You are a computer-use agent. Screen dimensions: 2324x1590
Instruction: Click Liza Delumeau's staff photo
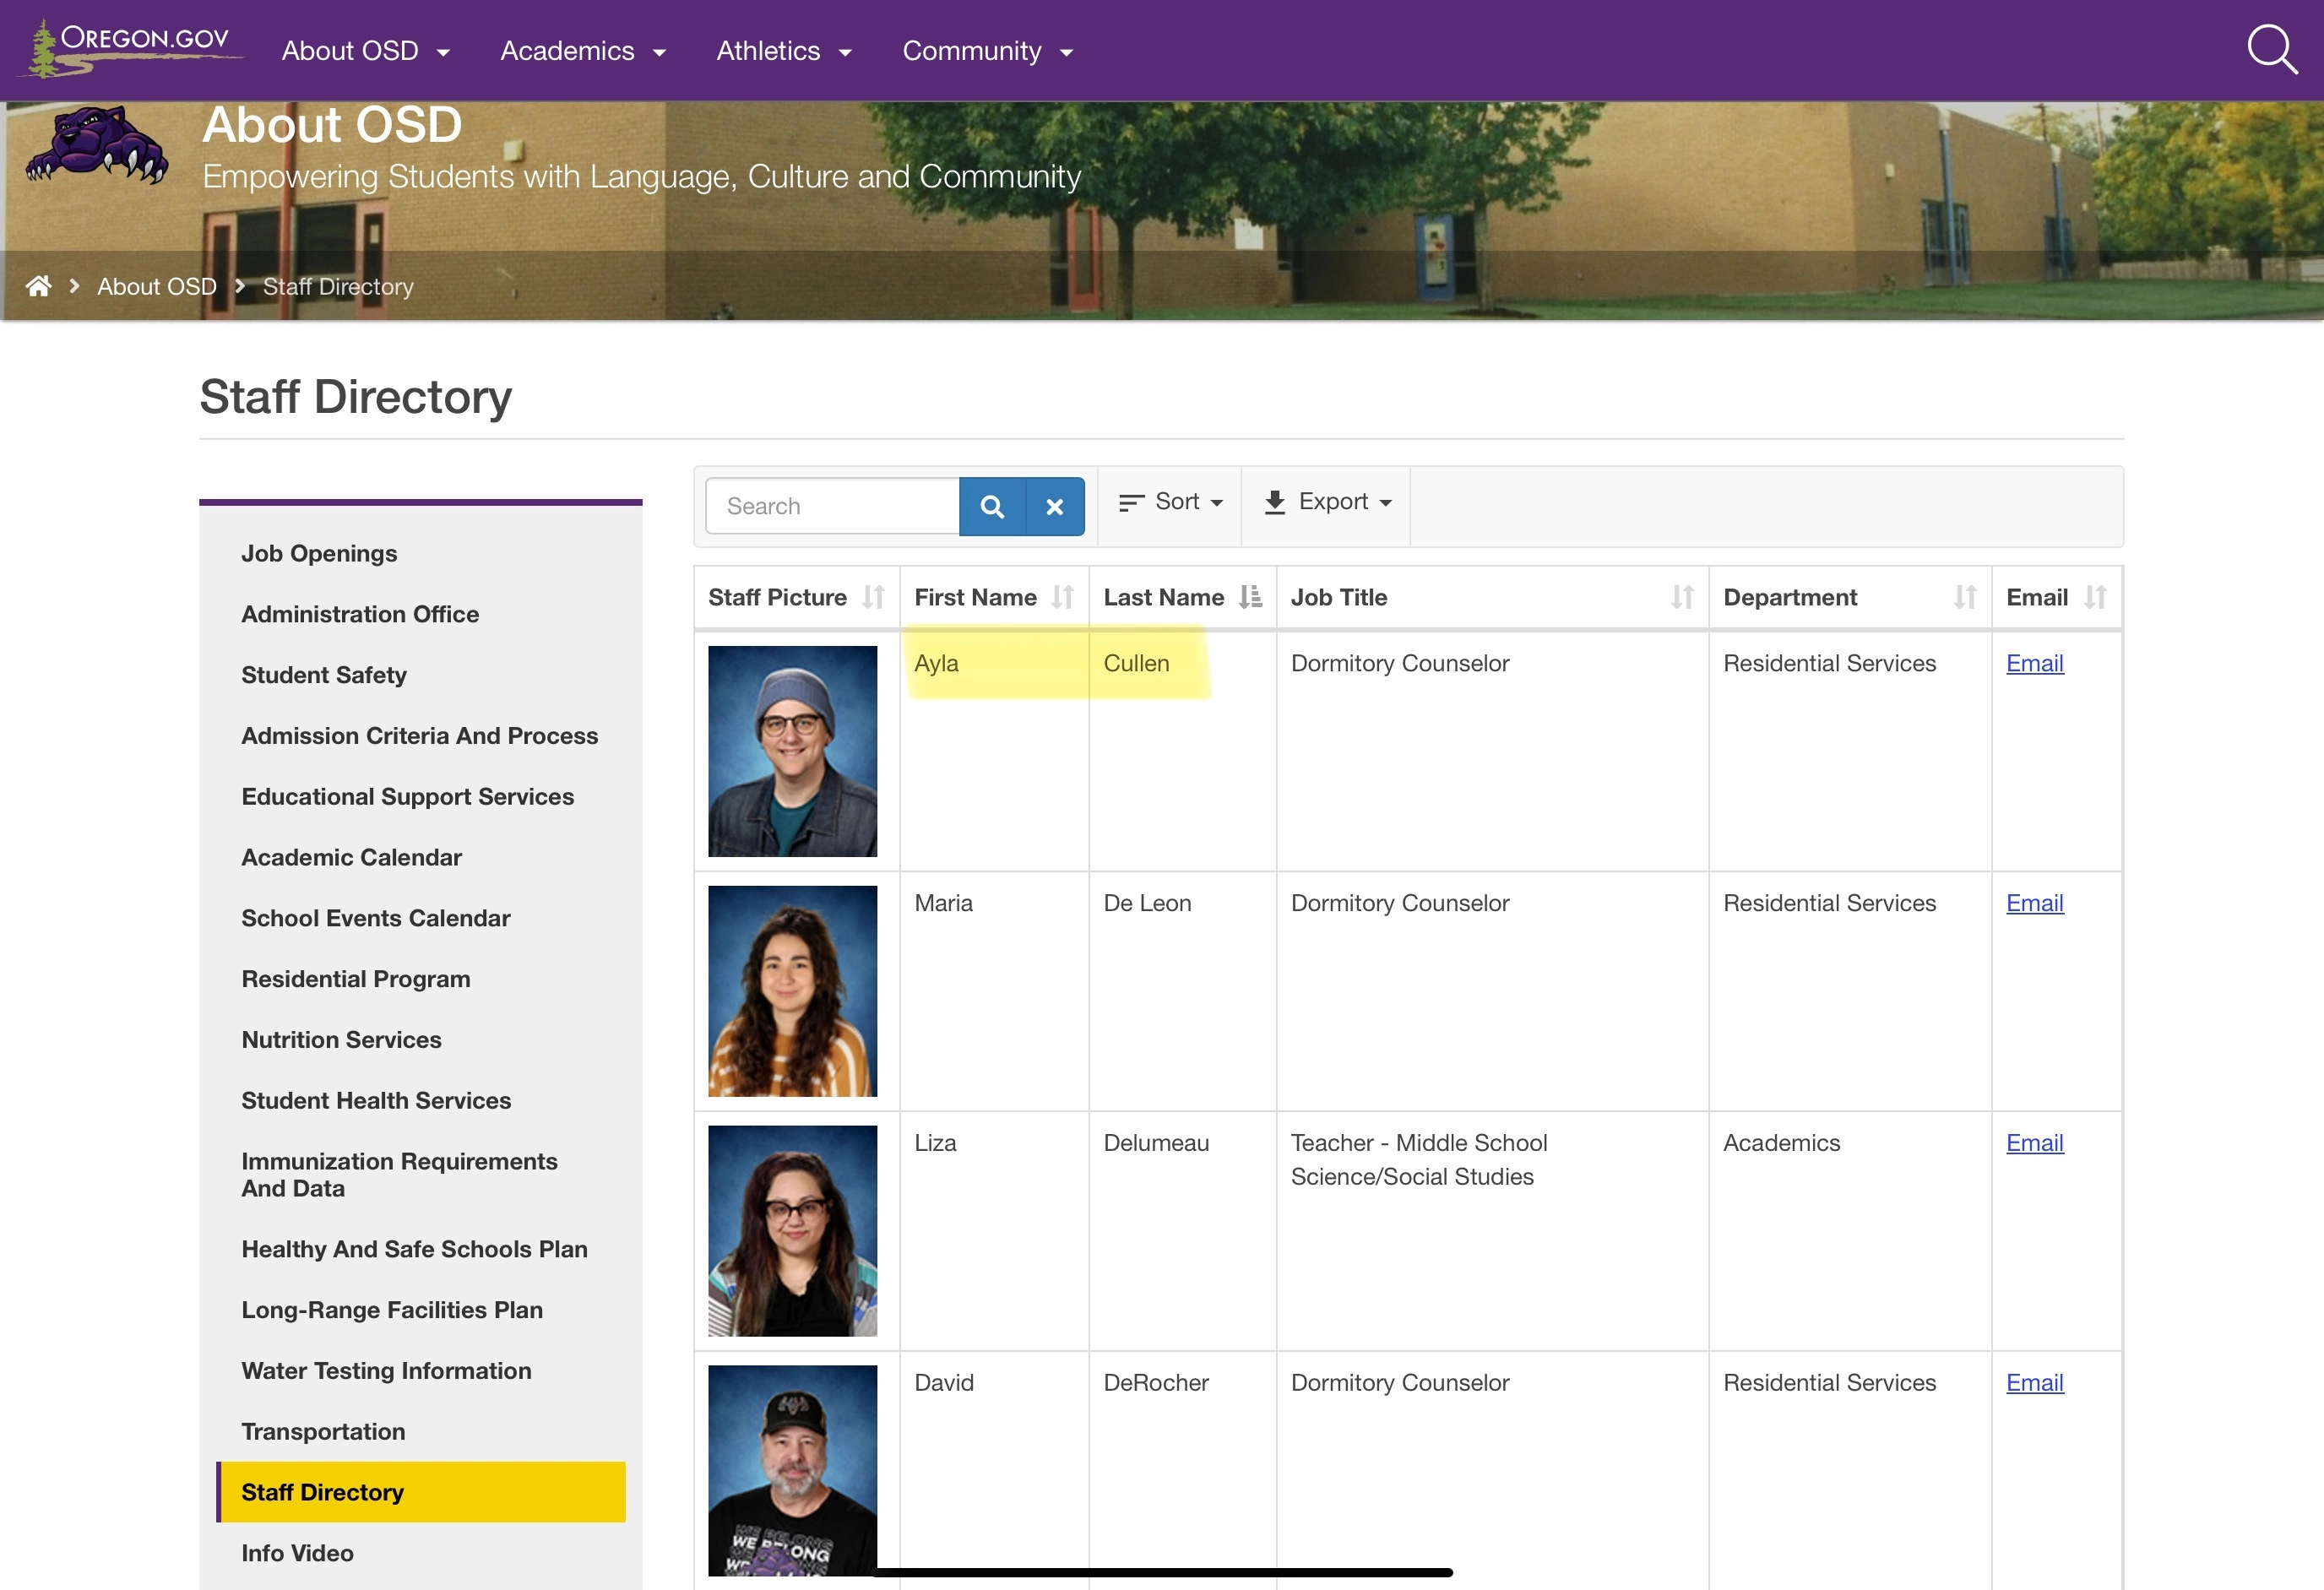click(x=793, y=1231)
